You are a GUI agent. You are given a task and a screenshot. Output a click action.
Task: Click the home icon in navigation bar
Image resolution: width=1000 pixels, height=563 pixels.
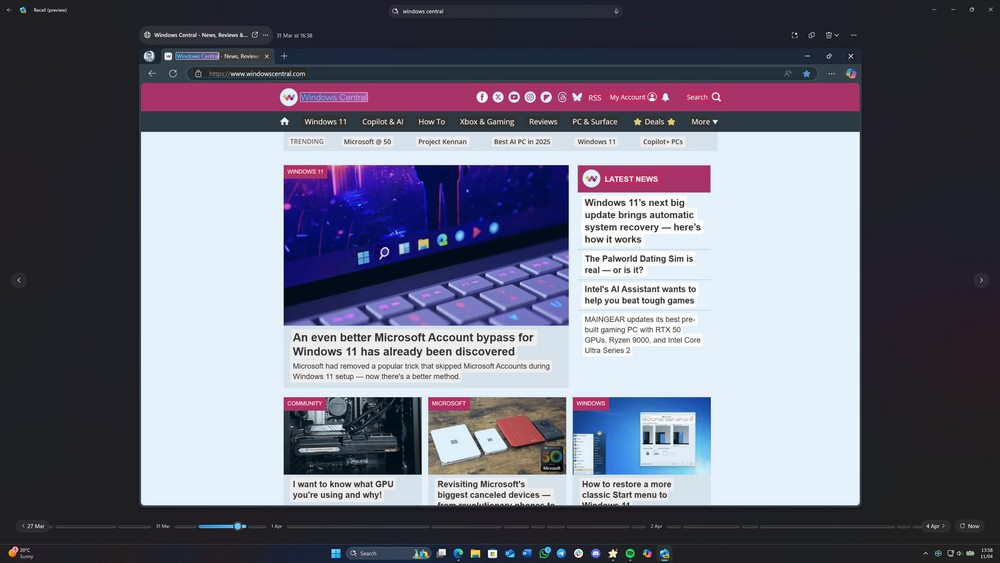click(x=285, y=122)
